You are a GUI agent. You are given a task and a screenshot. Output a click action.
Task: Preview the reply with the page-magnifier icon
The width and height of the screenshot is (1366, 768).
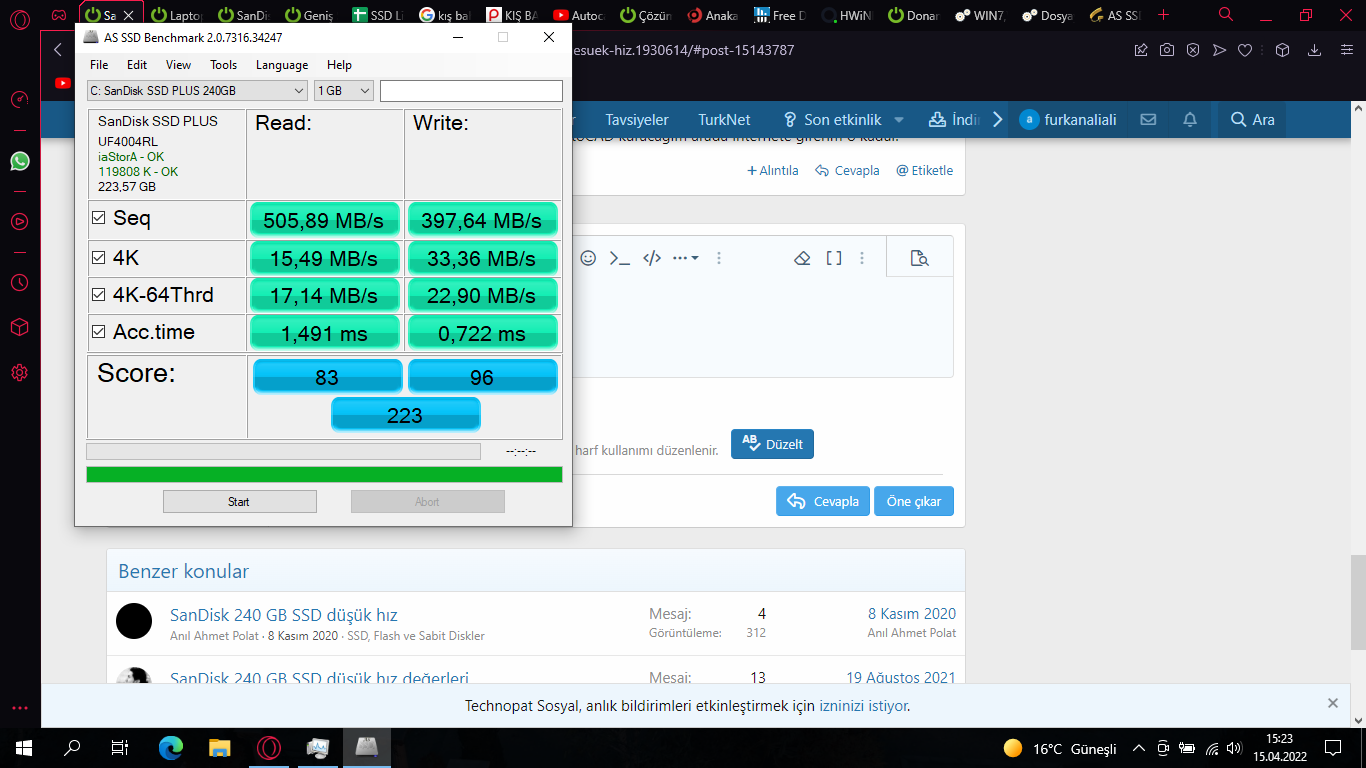pos(920,258)
